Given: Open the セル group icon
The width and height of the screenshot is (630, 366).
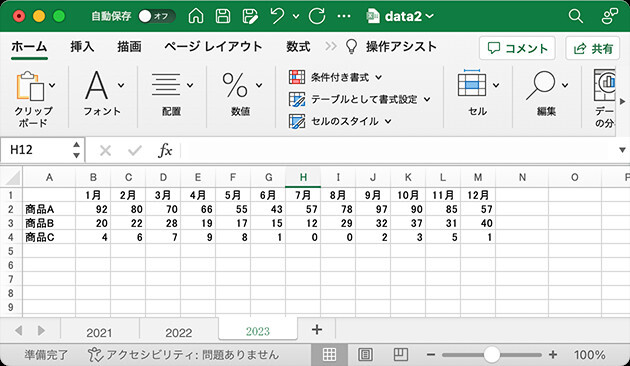Looking at the screenshot, I should (472, 84).
